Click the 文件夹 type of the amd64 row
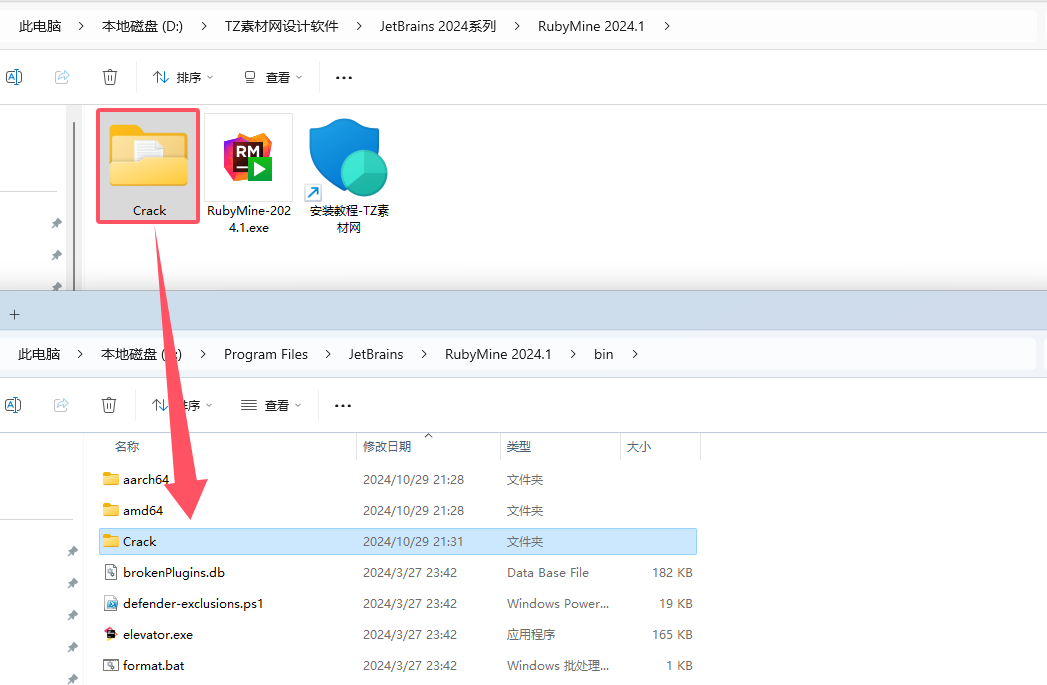 (525, 511)
